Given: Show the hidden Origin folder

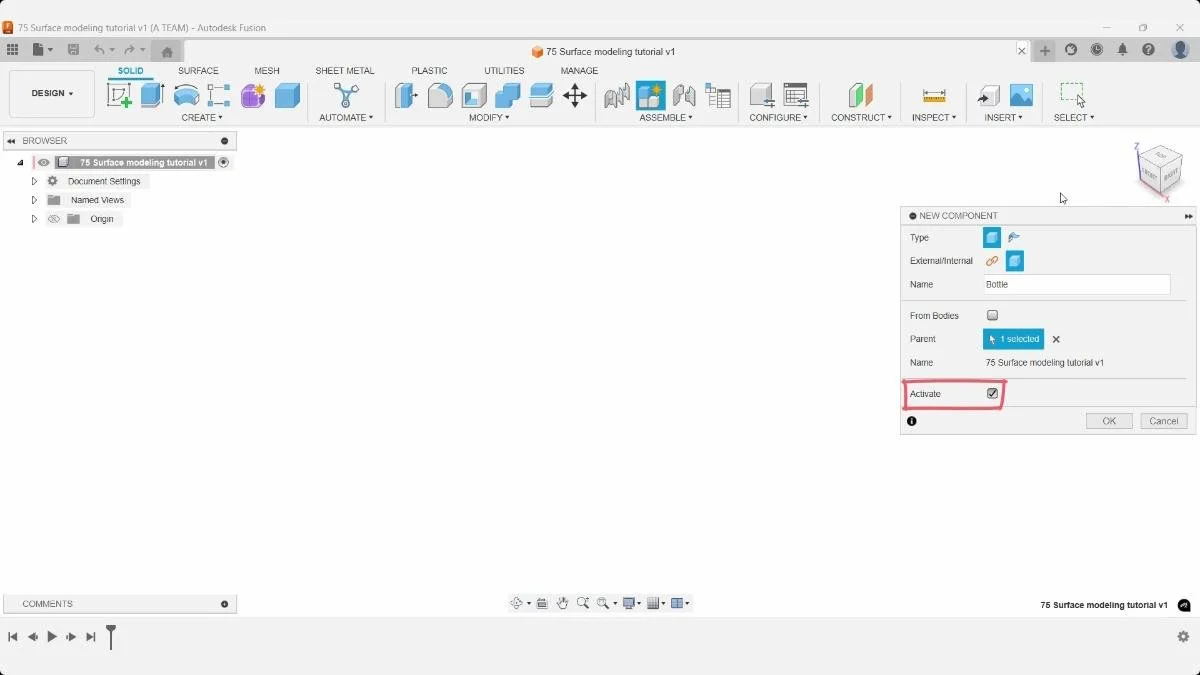Looking at the screenshot, I should tap(54, 219).
